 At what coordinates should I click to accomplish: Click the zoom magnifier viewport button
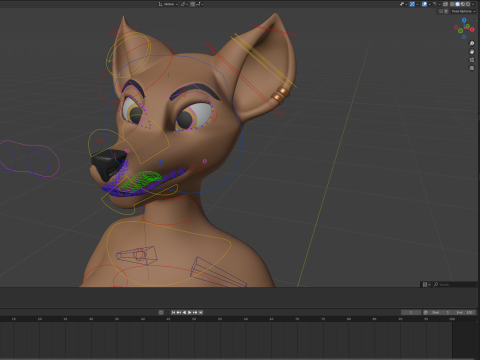pos(472,43)
